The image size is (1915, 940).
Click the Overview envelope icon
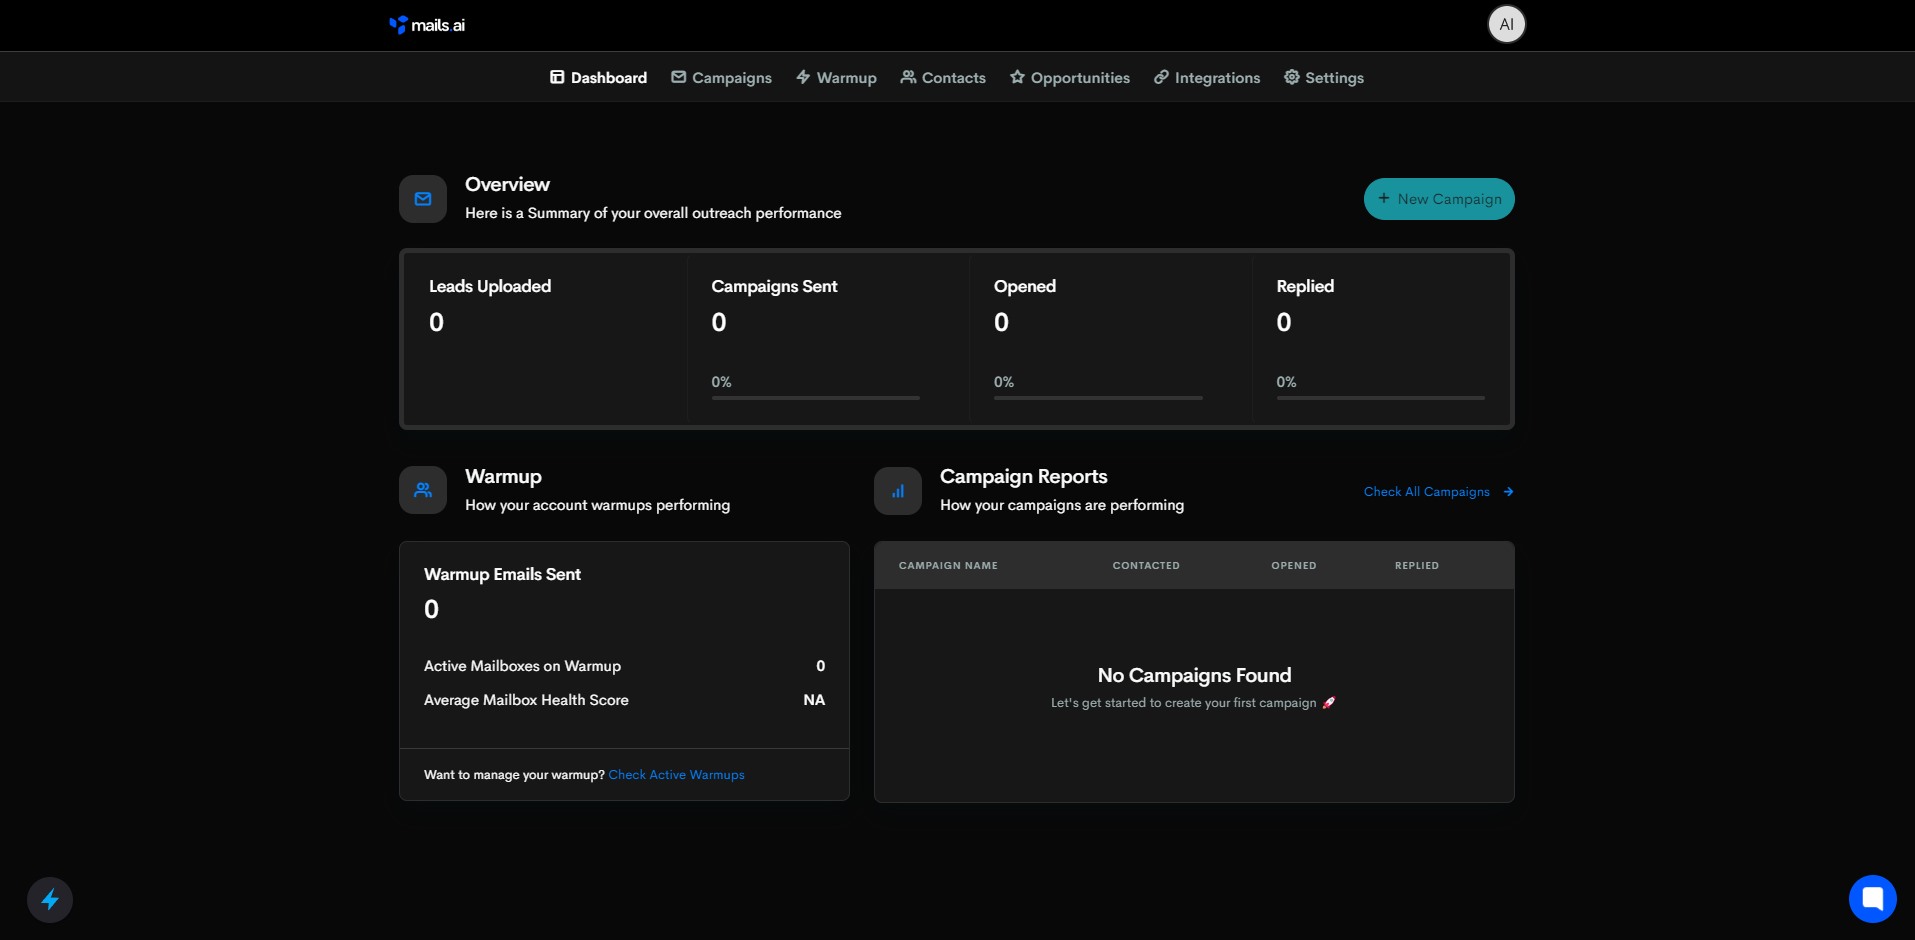(423, 199)
